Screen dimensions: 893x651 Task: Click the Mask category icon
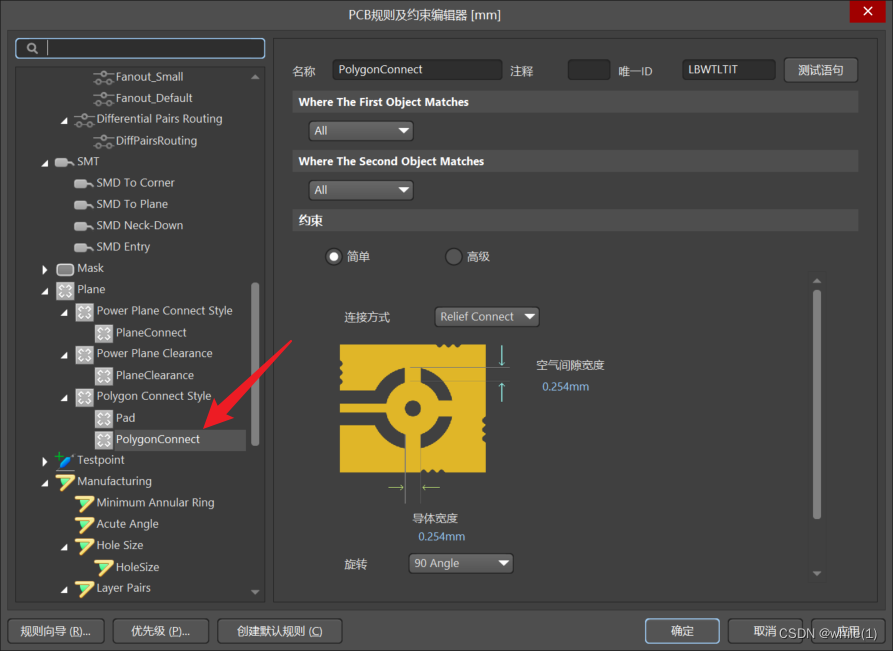[x=65, y=268]
